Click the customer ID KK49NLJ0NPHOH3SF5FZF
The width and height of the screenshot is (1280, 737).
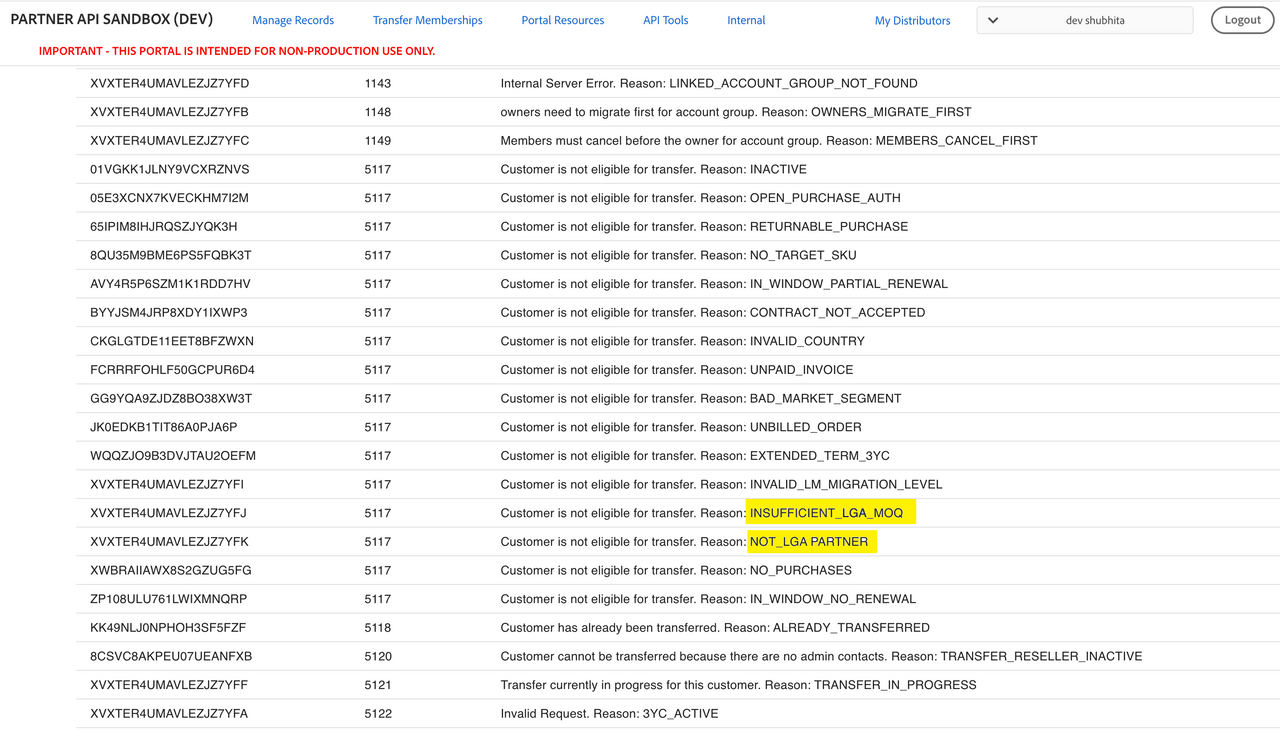[167, 628]
